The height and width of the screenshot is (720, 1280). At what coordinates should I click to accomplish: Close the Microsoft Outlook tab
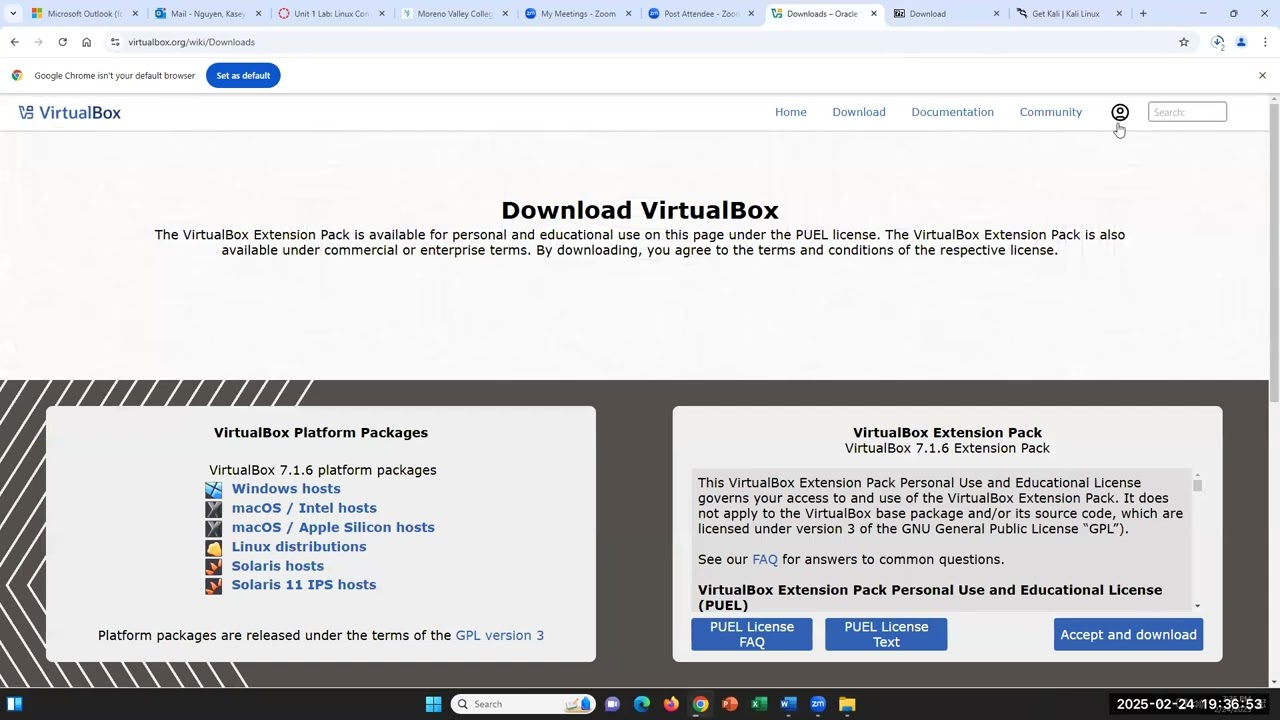(x=135, y=14)
